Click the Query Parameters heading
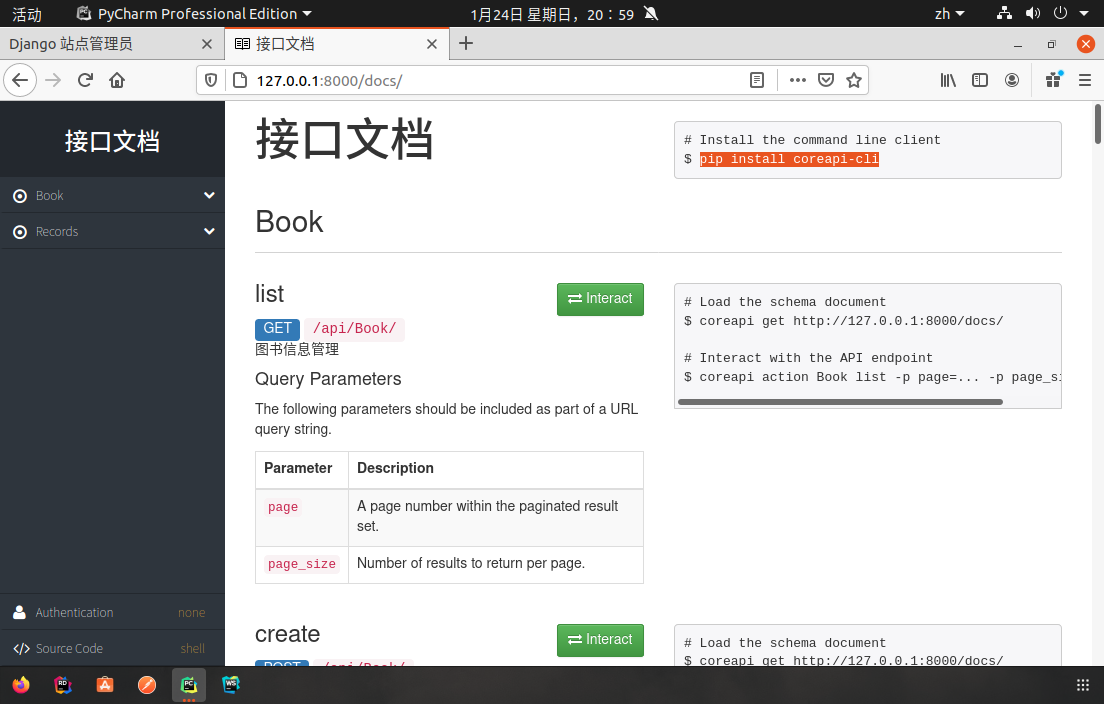The width and height of the screenshot is (1104, 704). tap(328, 379)
